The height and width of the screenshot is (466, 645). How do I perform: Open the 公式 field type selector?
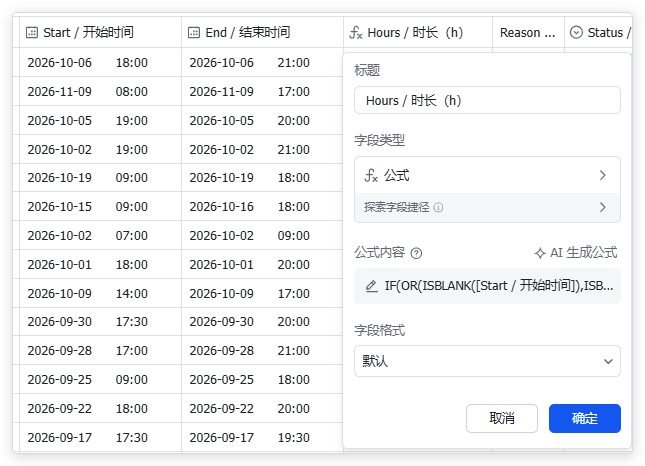[487, 175]
